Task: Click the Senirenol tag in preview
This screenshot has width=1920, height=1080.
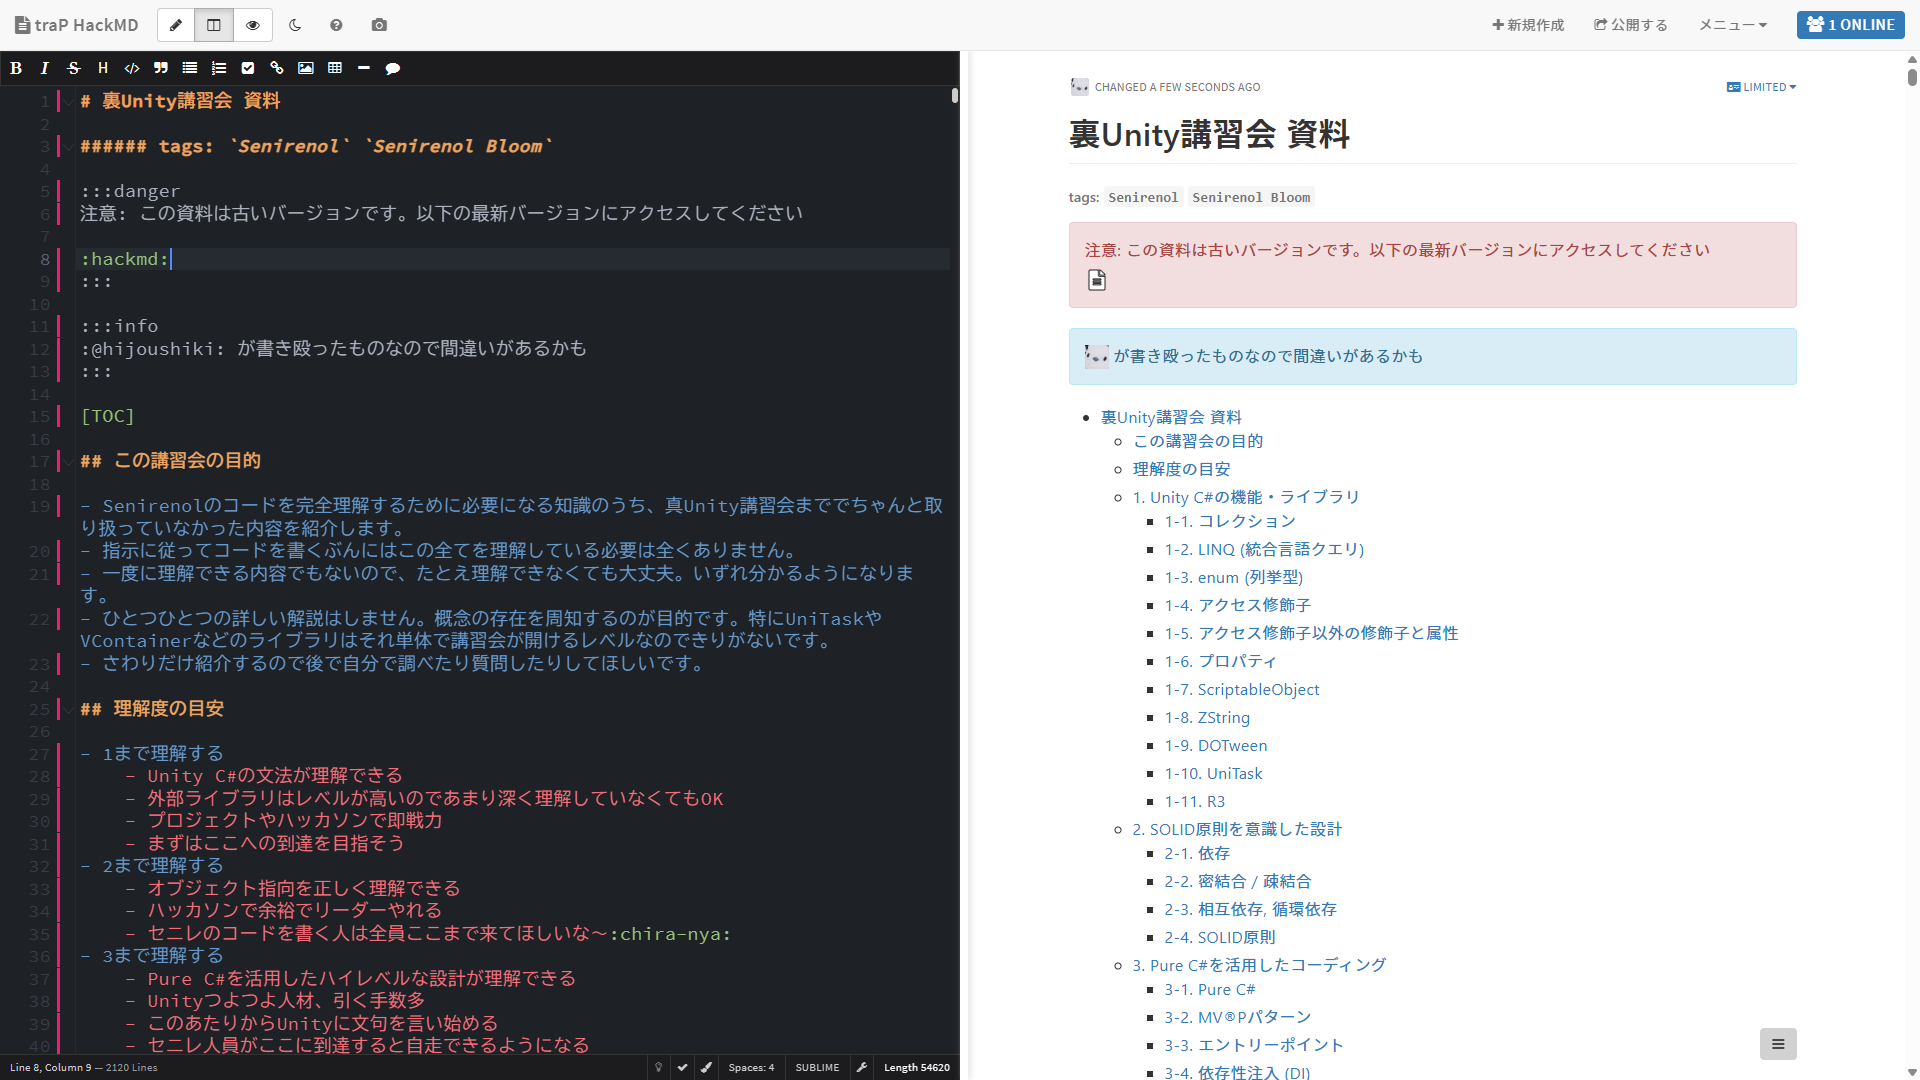Action: point(1143,197)
